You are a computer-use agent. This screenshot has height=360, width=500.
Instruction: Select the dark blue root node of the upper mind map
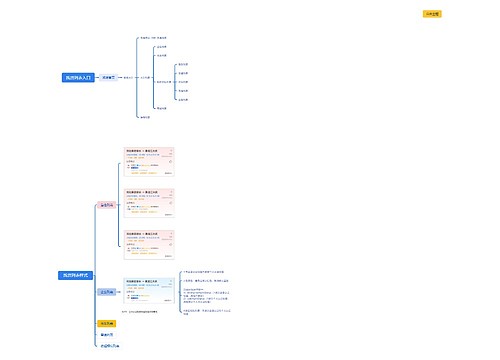(78, 78)
